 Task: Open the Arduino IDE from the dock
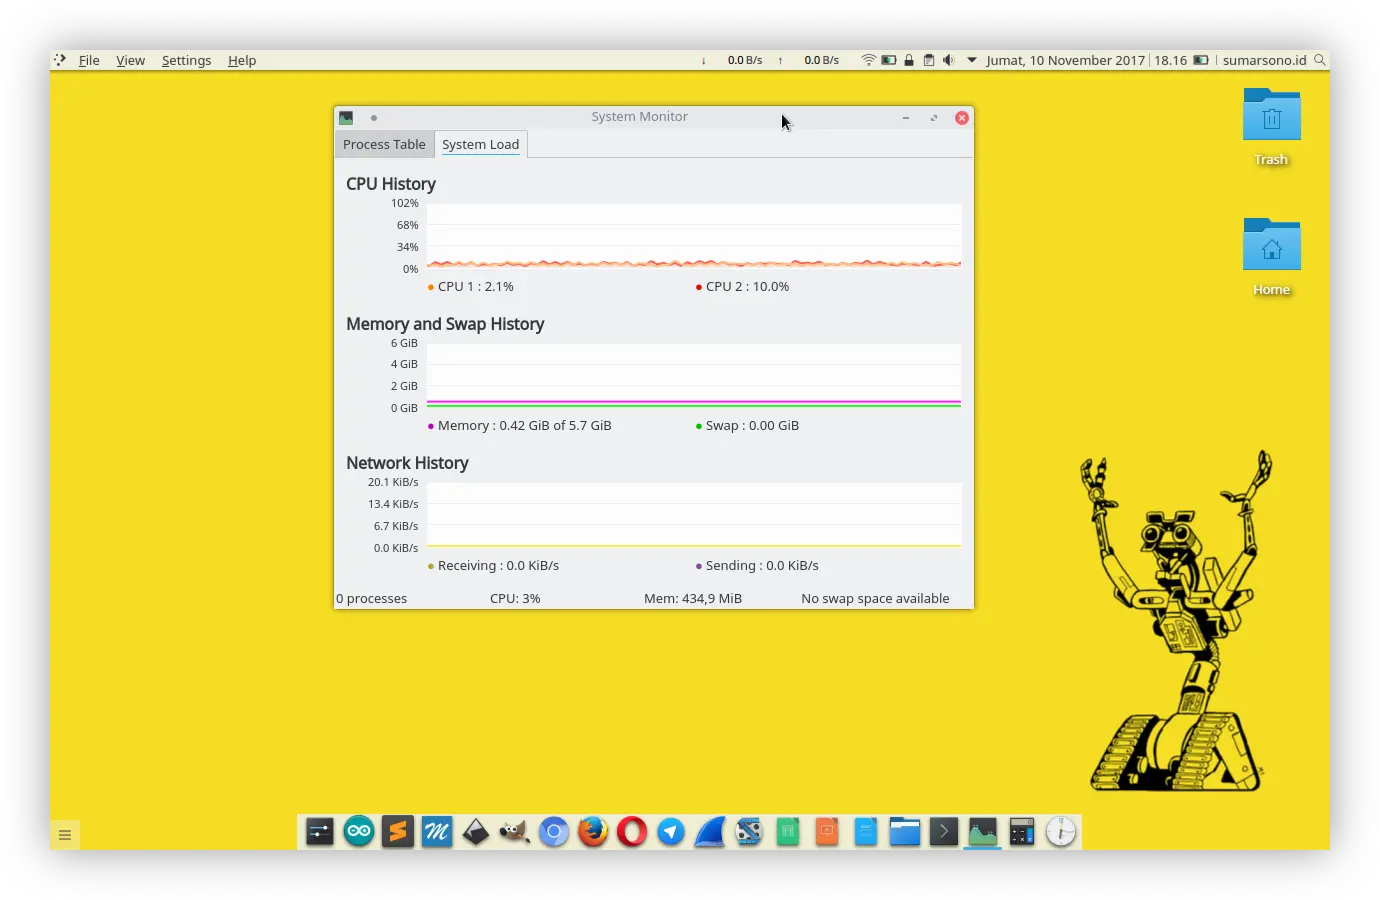coord(359,831)
